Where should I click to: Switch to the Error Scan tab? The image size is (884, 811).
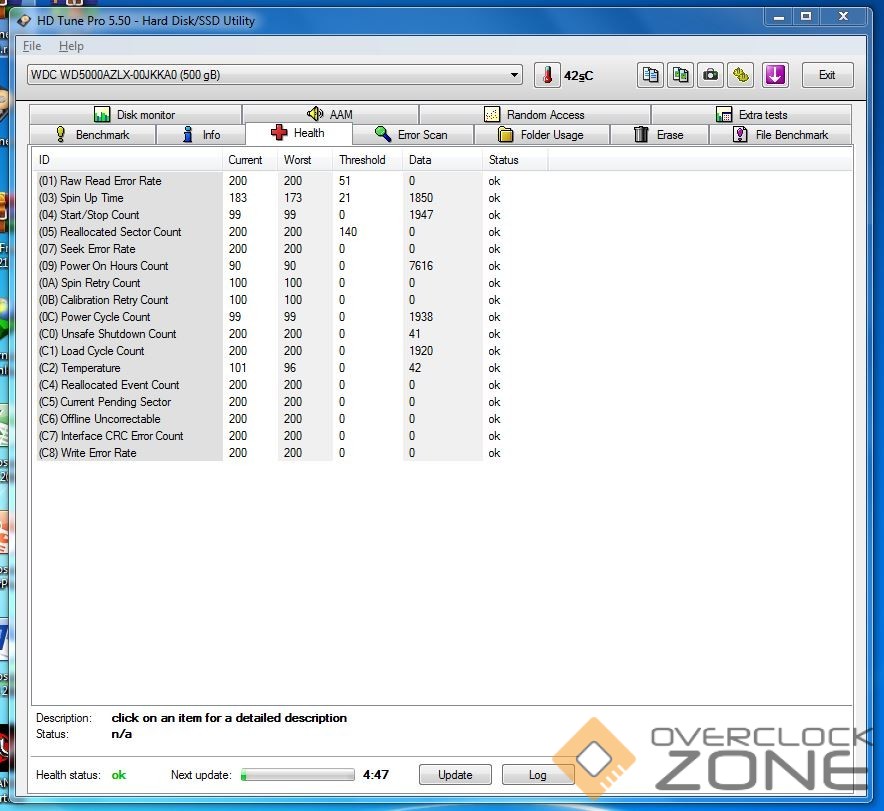coord(413,135)
